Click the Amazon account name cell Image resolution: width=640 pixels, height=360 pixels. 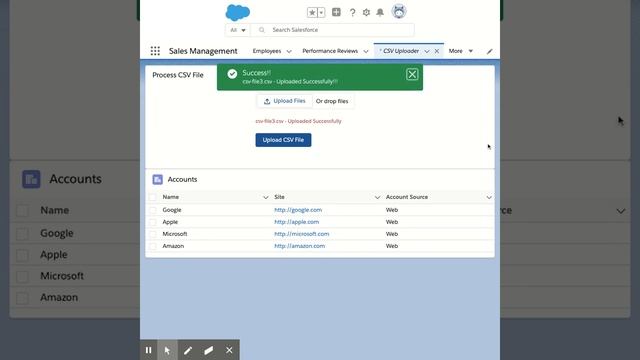[173, 246]
